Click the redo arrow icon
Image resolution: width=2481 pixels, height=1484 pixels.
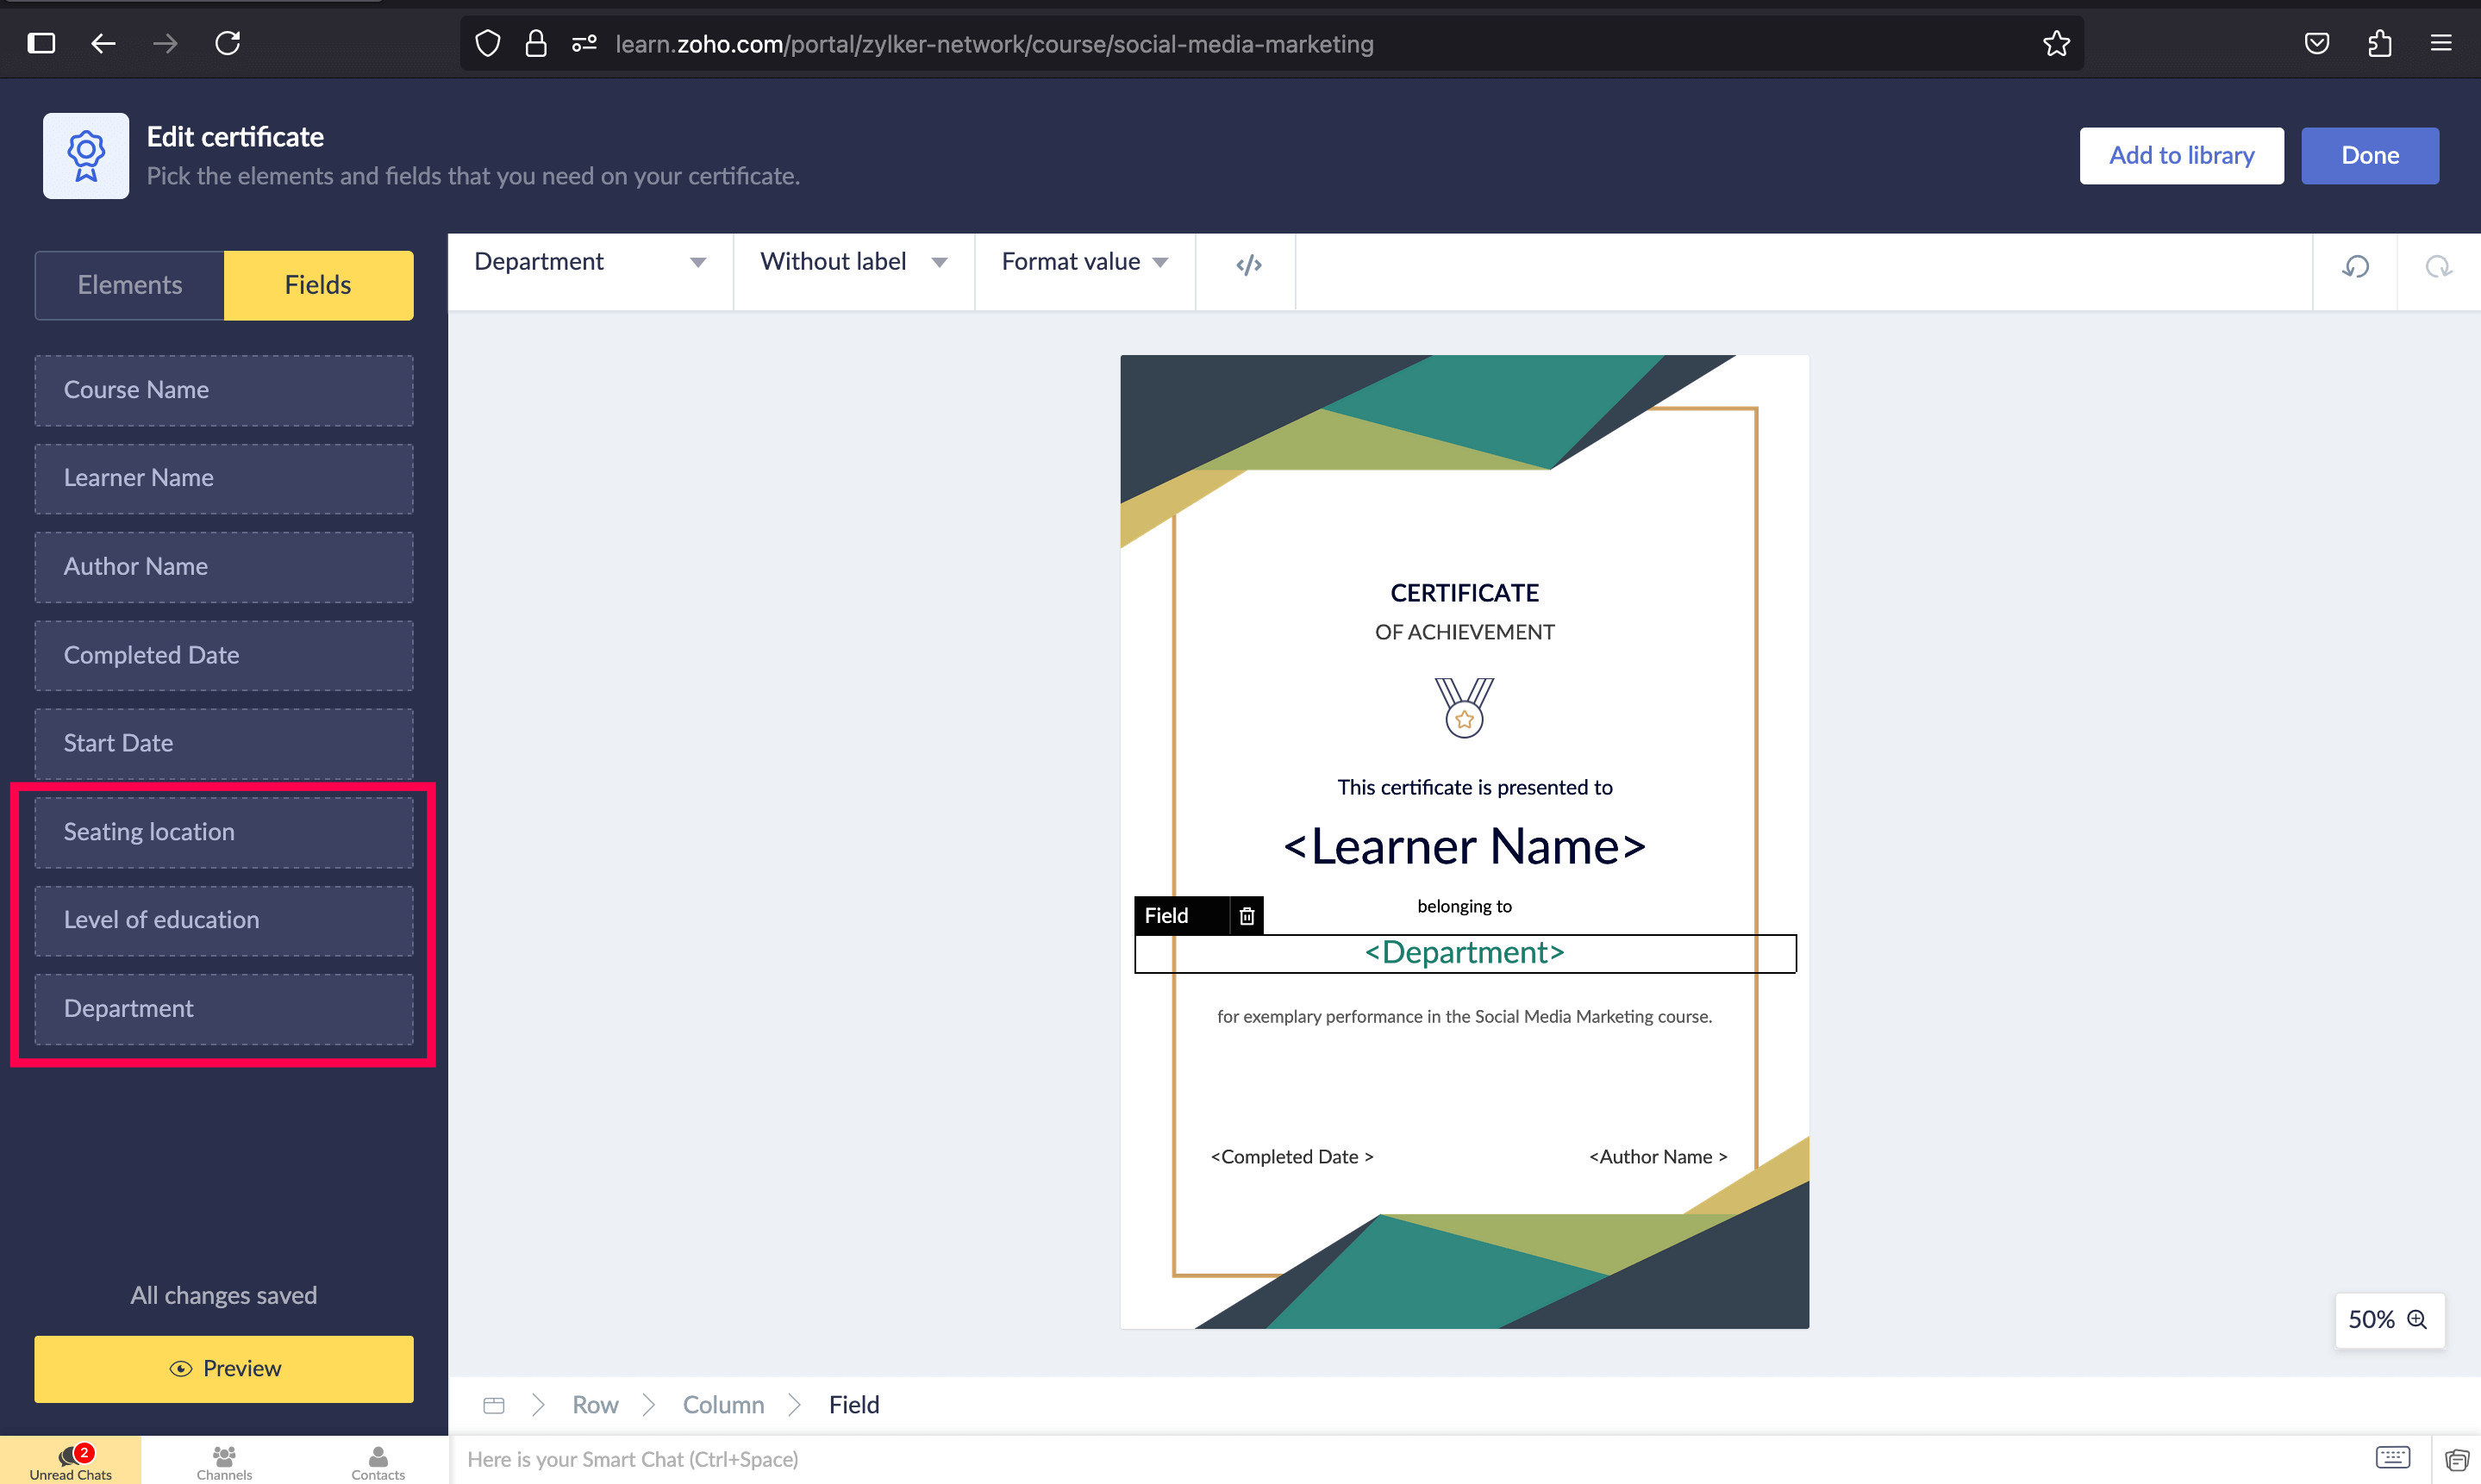pos(2438,266)
